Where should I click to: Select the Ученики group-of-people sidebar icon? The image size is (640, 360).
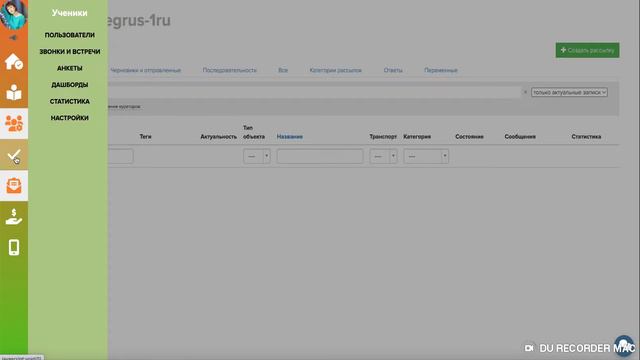[14, 123]
